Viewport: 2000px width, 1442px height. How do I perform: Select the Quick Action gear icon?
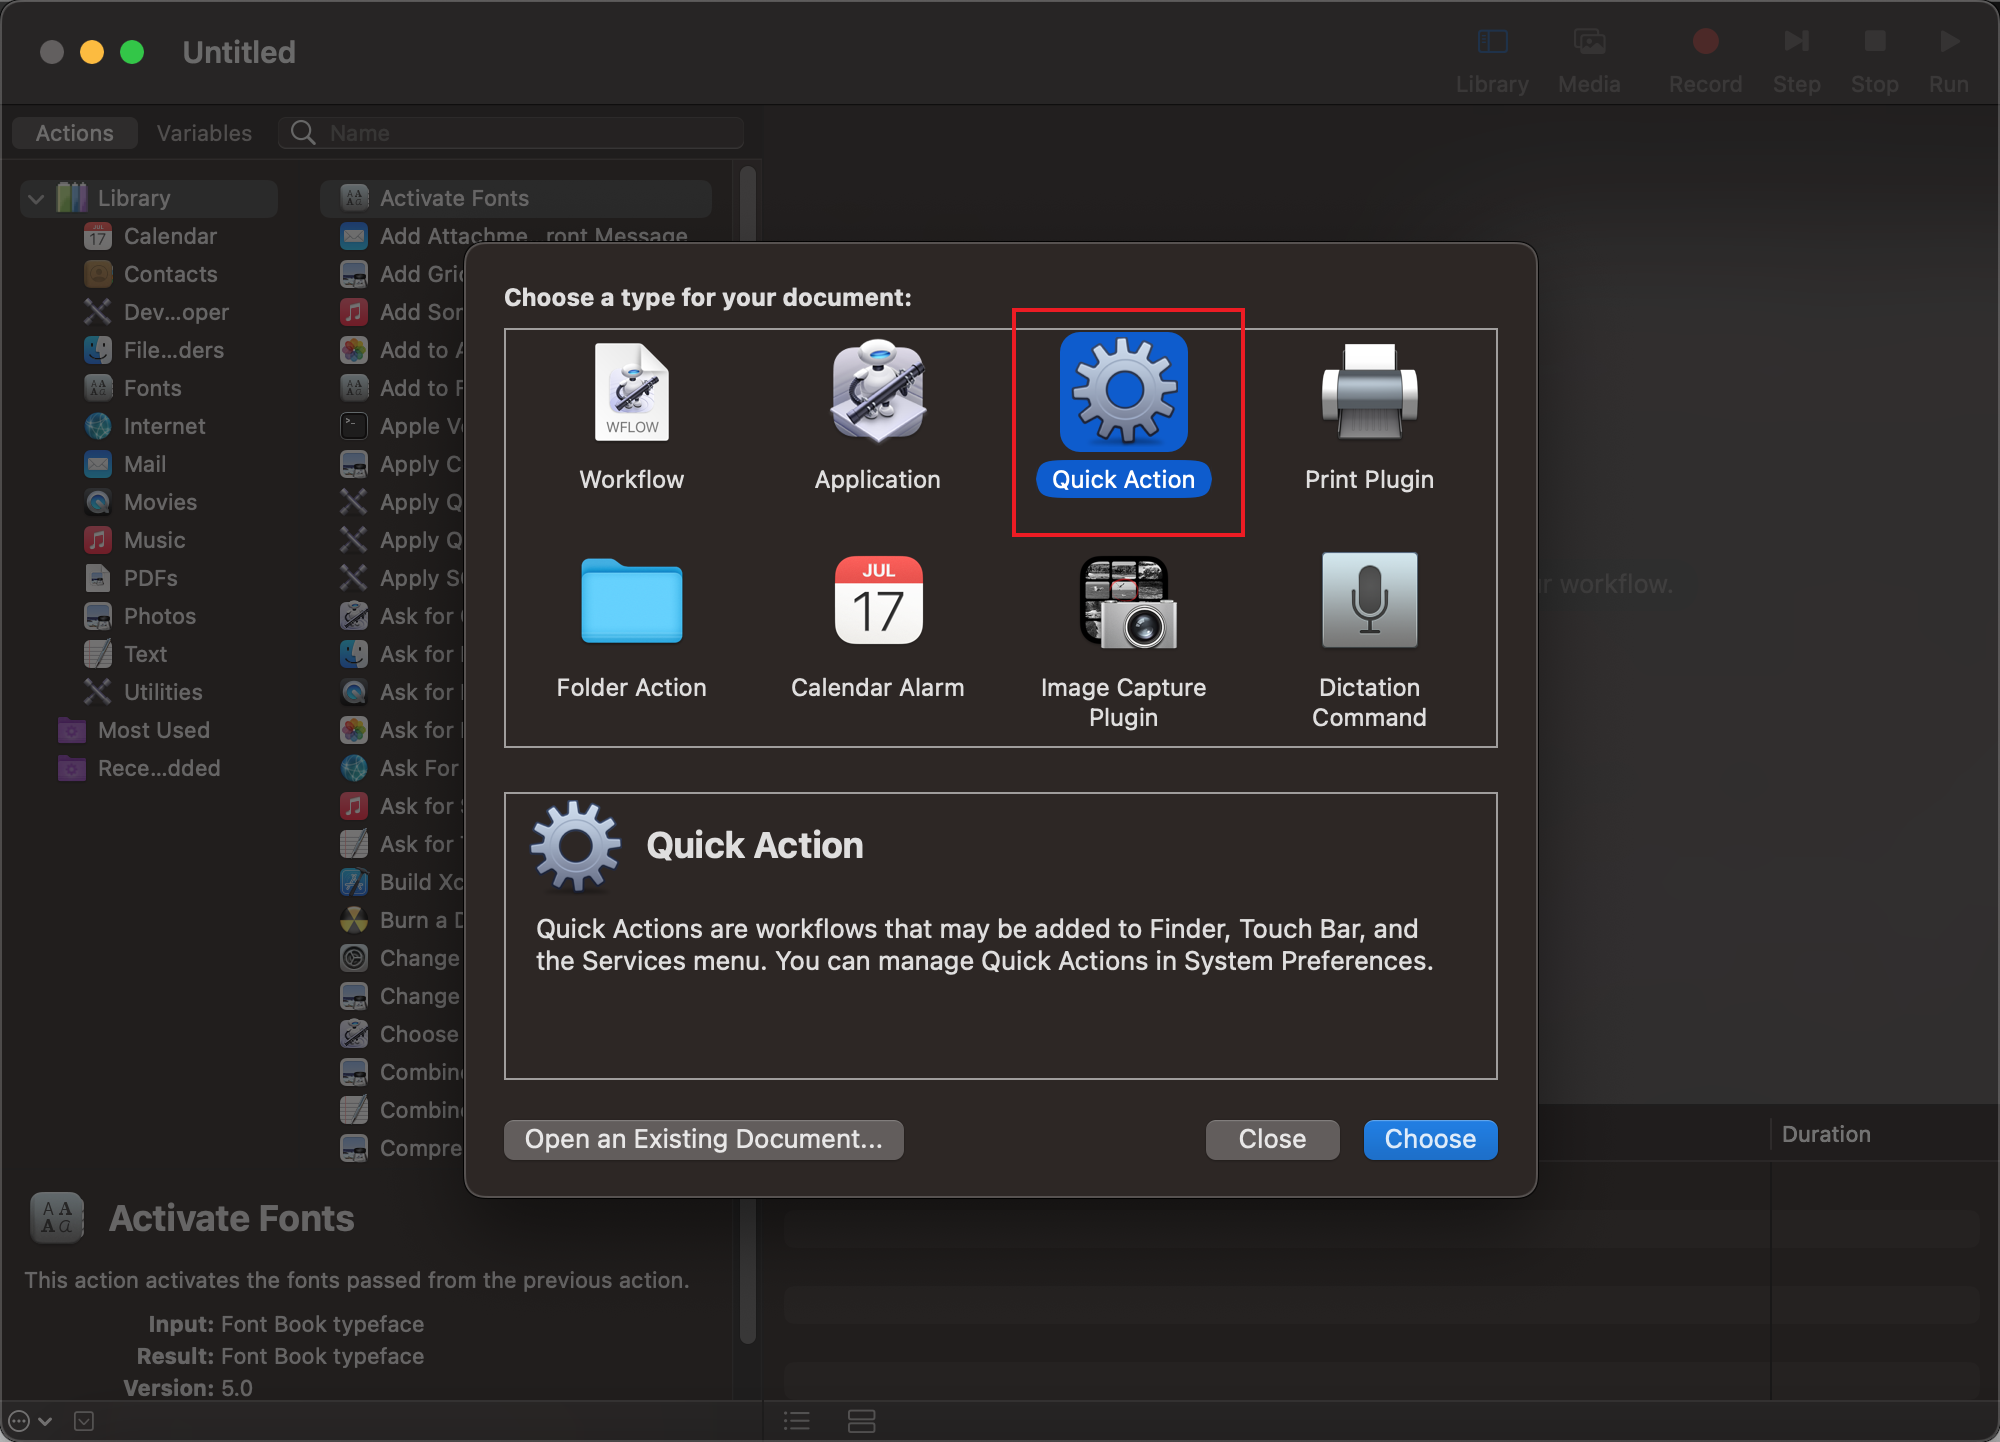pyautogui.click(x=1123, y=393)
